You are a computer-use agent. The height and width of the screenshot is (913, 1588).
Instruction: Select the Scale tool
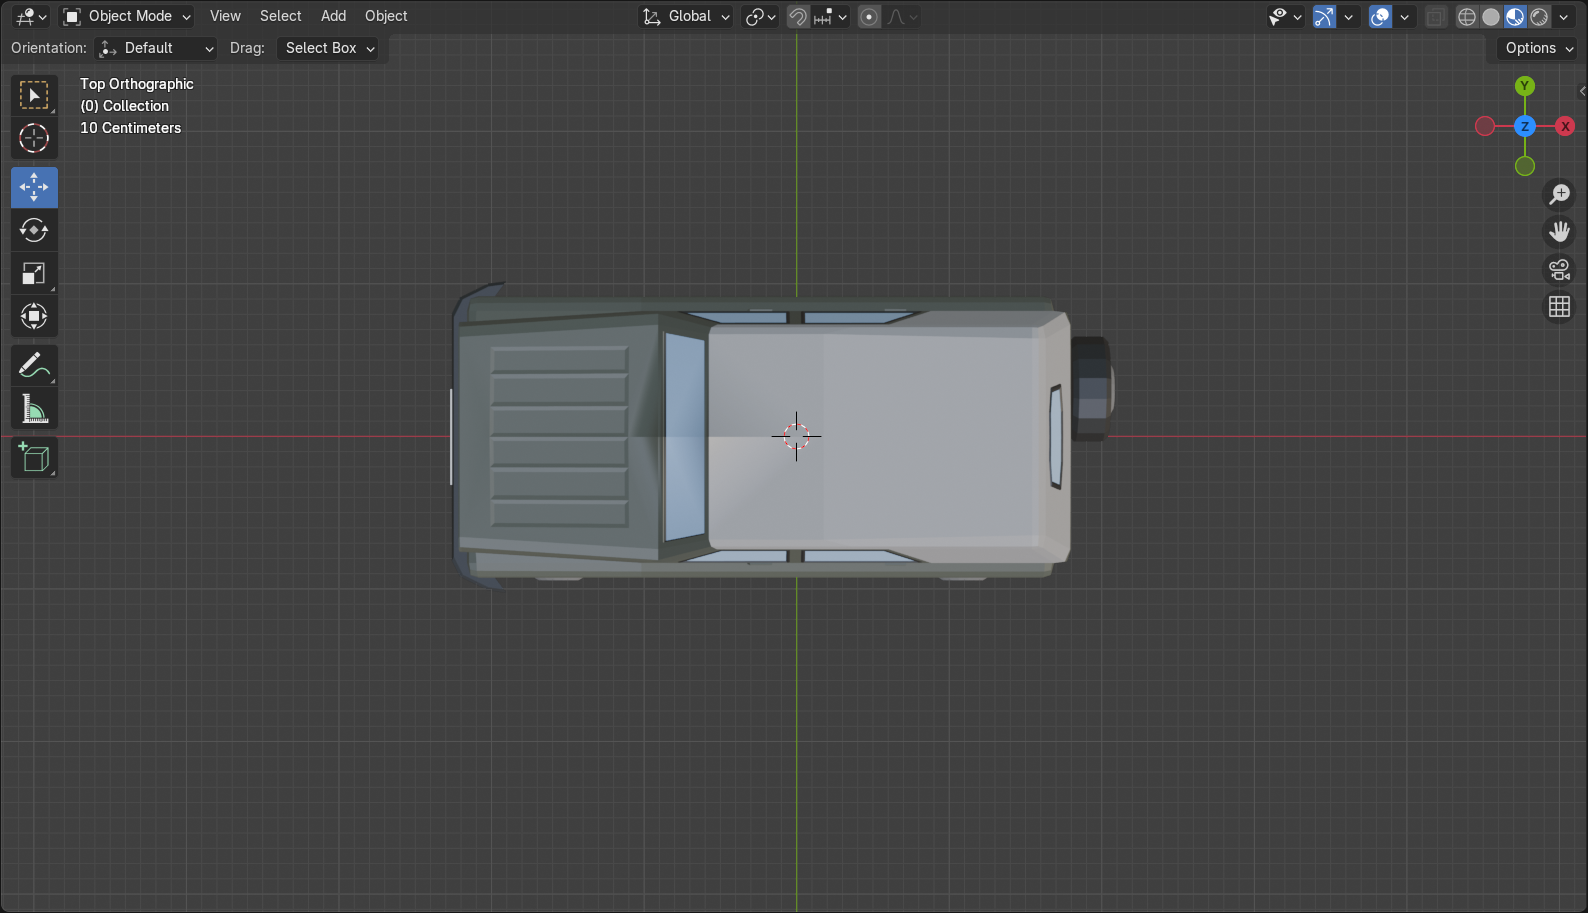tap(34, 273)
